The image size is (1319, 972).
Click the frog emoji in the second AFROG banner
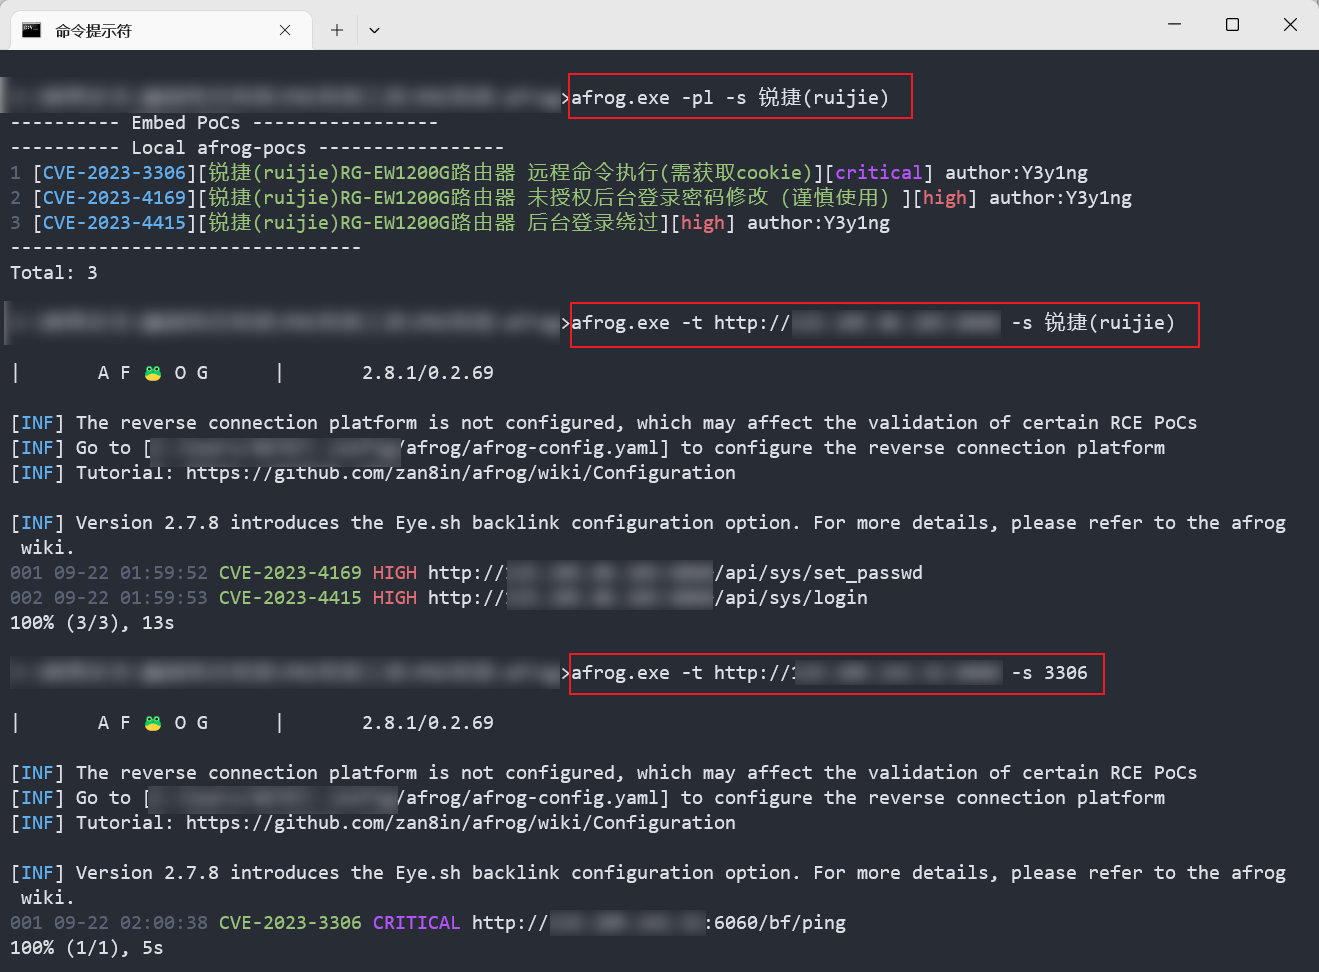tap(151, 721)
